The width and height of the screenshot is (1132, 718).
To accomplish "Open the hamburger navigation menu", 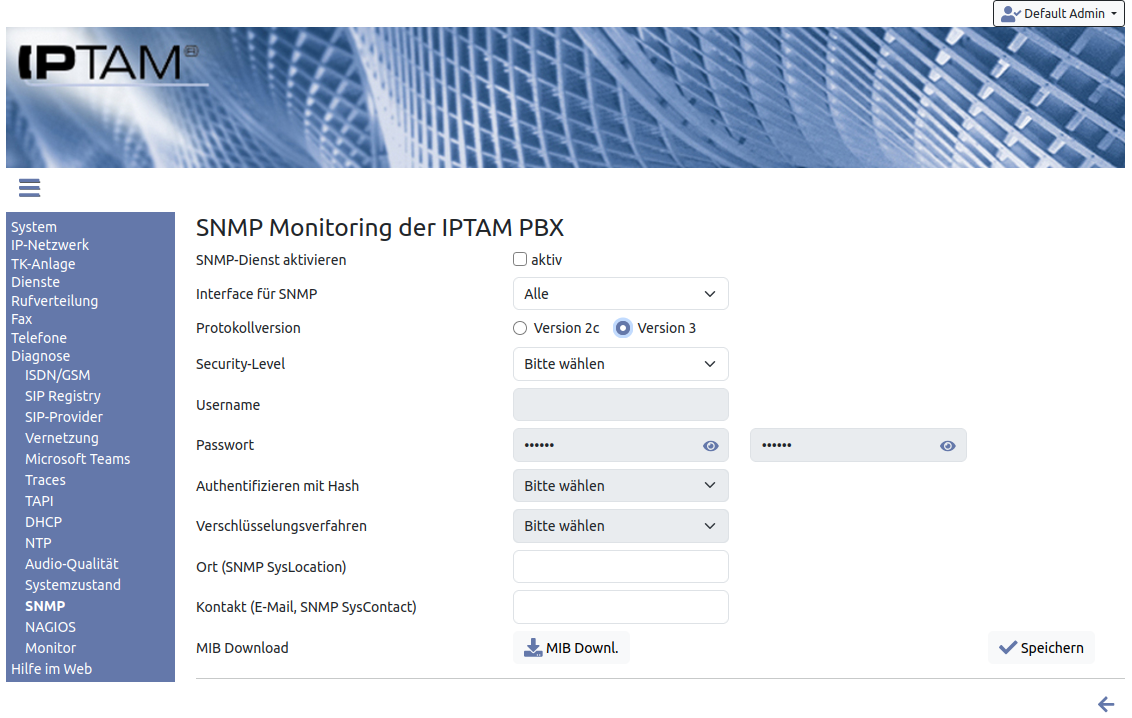I will click(x=29, y=188).
